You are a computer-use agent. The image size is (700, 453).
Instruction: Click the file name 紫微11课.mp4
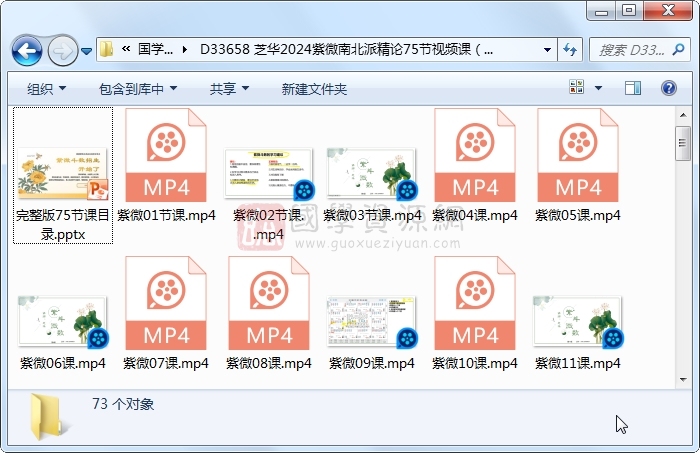pos(578,363)
